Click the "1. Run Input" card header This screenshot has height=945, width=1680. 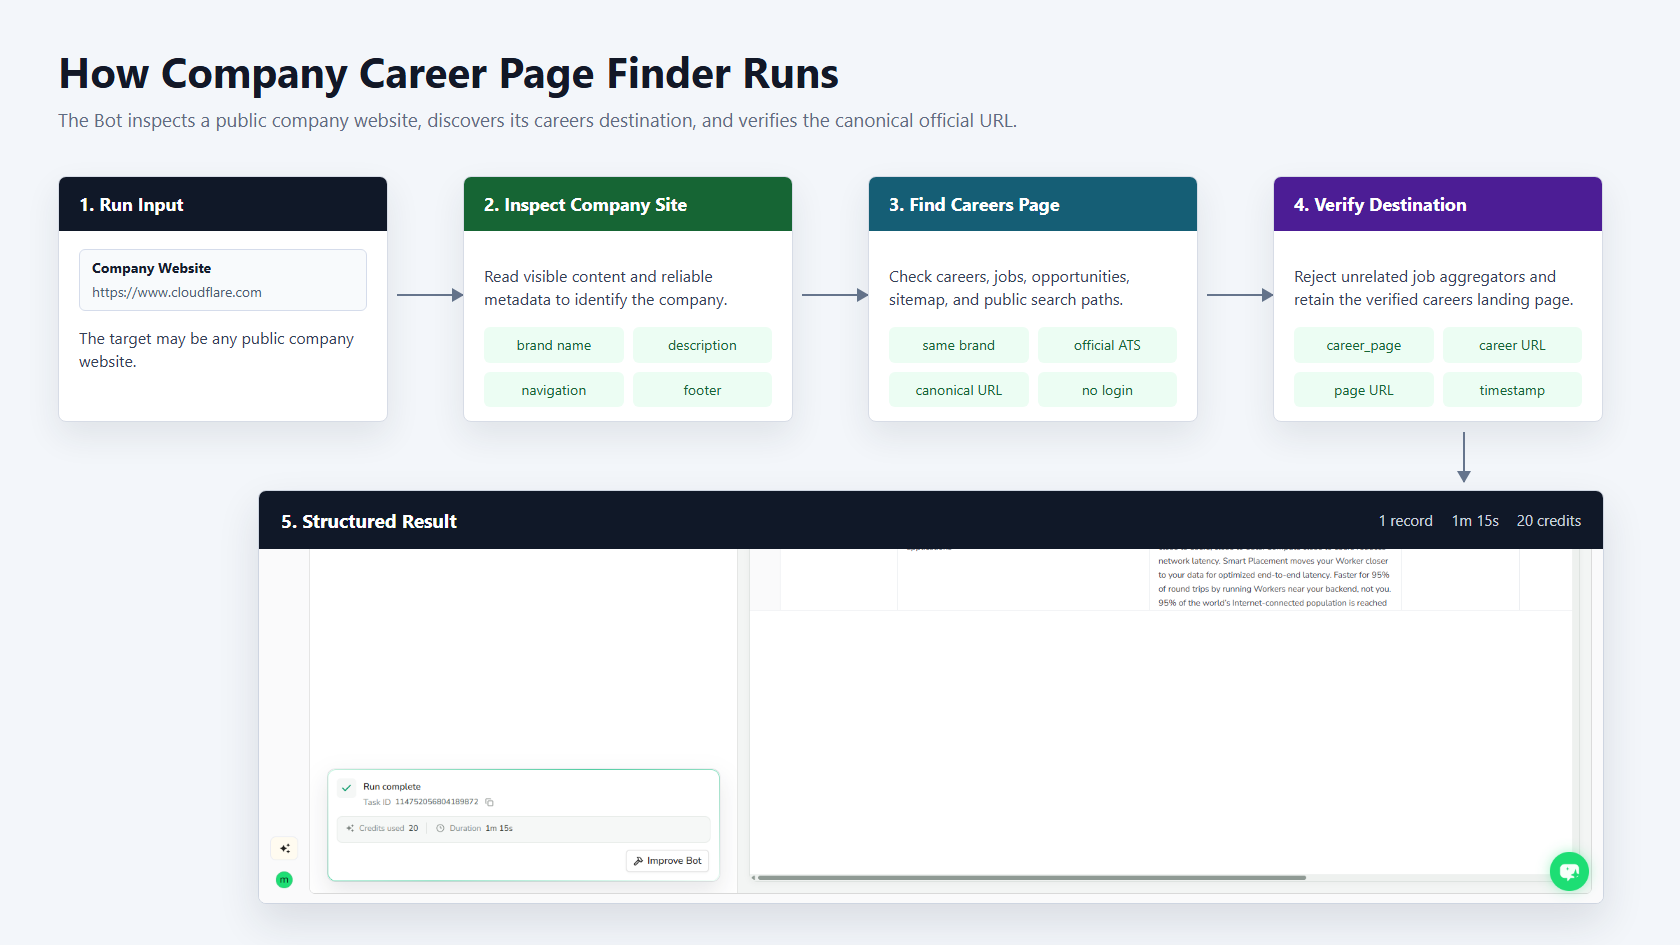[x=223, y=204]
